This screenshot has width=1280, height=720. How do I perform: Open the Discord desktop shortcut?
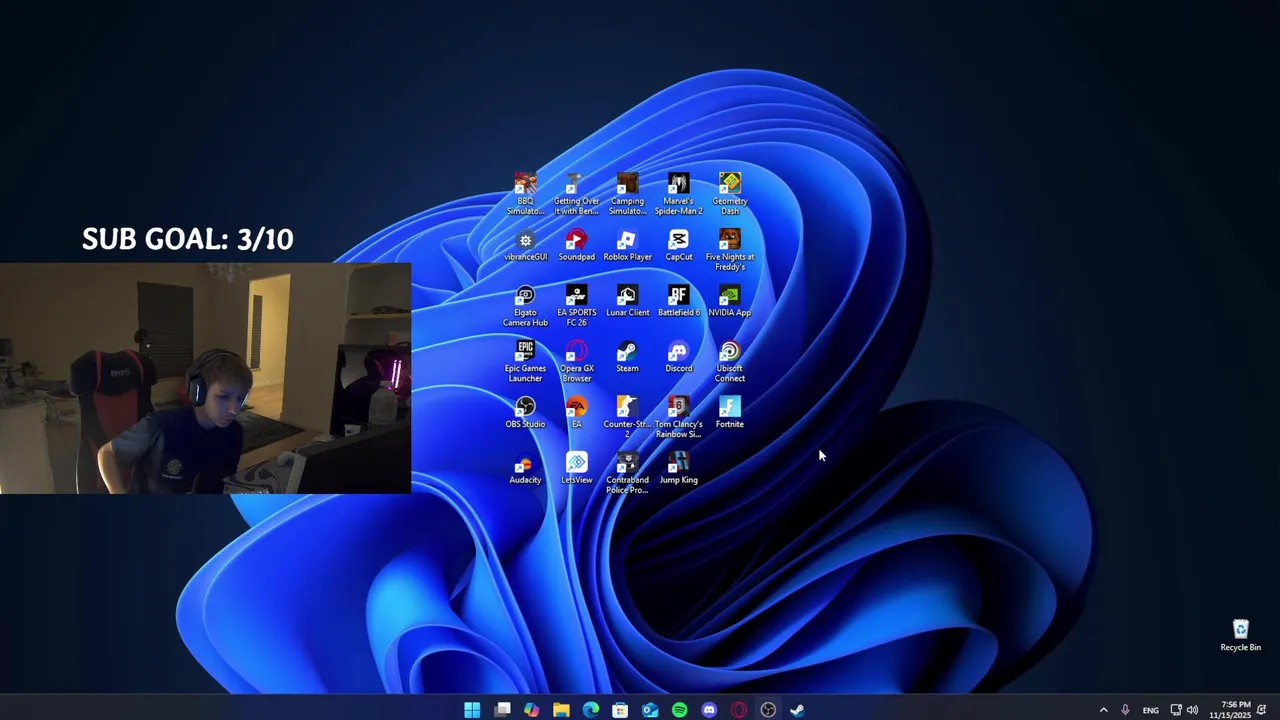(x=678, y=358)
